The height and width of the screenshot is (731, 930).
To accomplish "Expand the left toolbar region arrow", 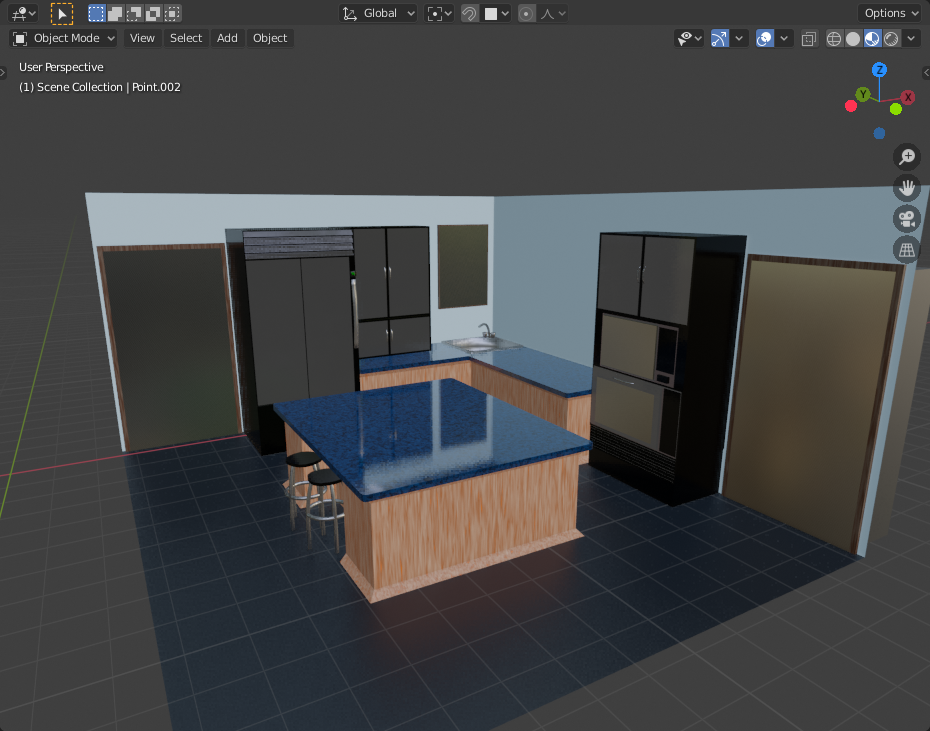I will click(3, 73).
